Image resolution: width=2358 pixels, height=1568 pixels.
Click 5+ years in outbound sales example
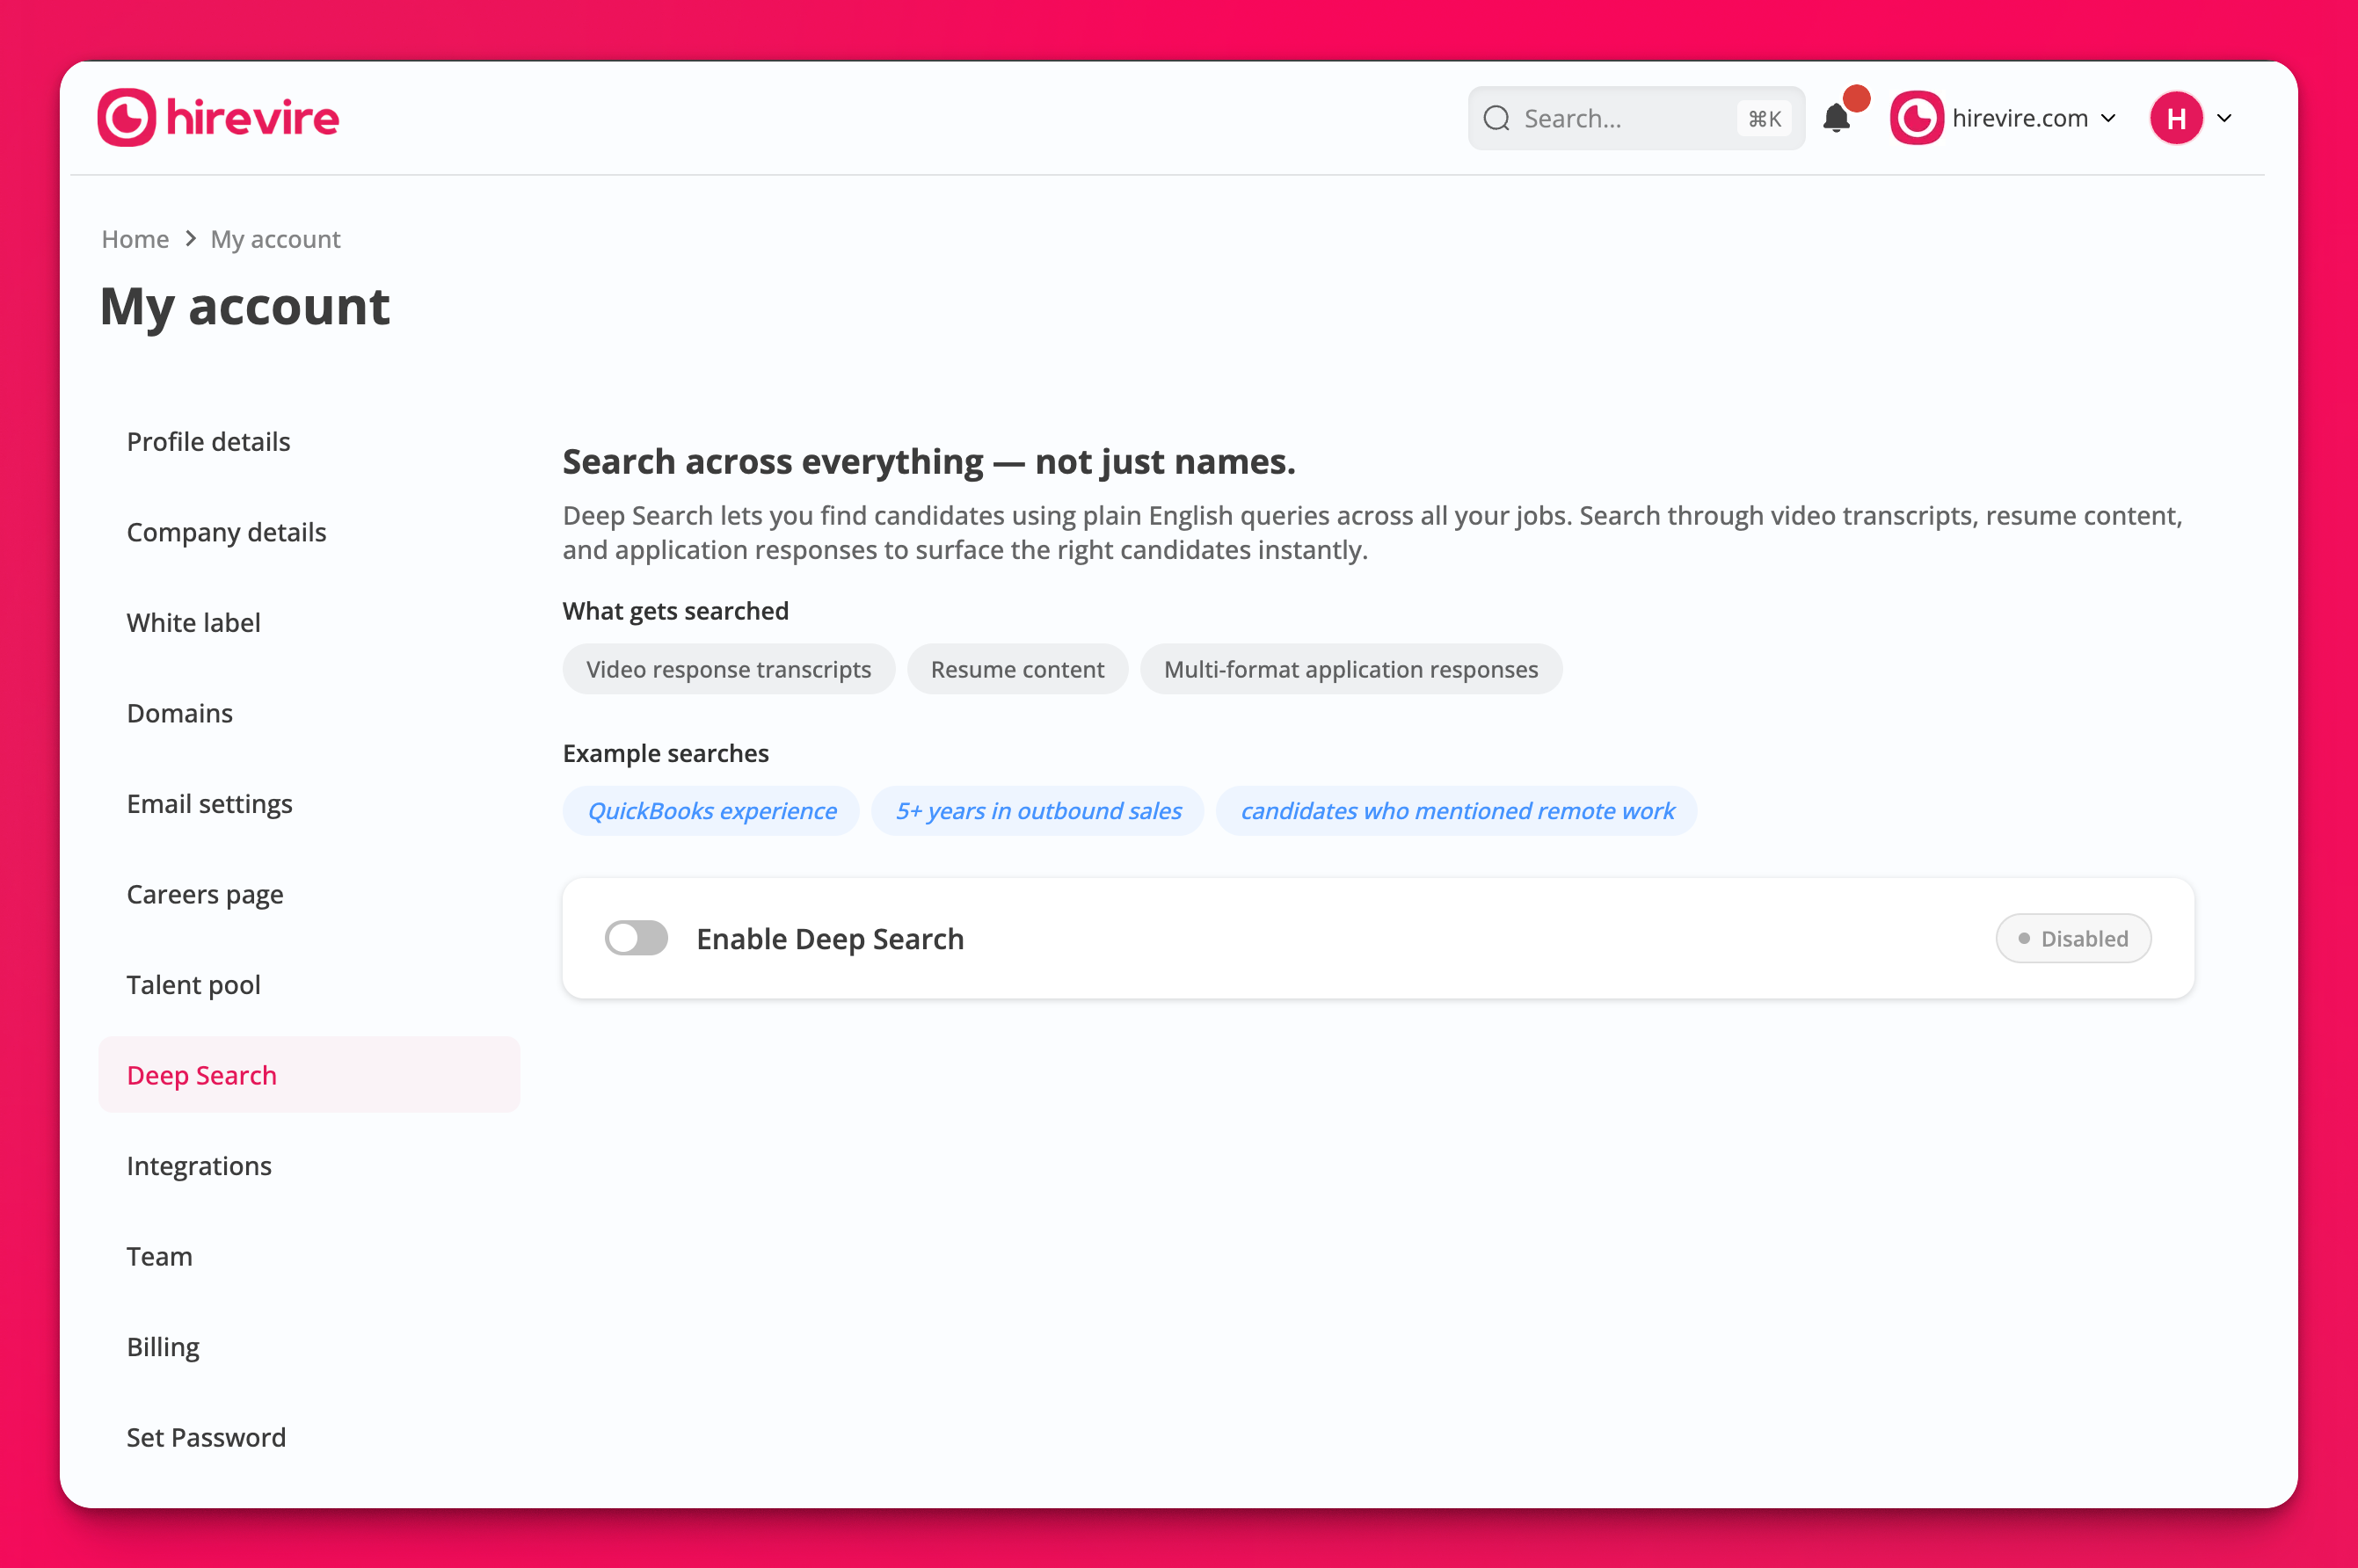tap(1038, 810)
